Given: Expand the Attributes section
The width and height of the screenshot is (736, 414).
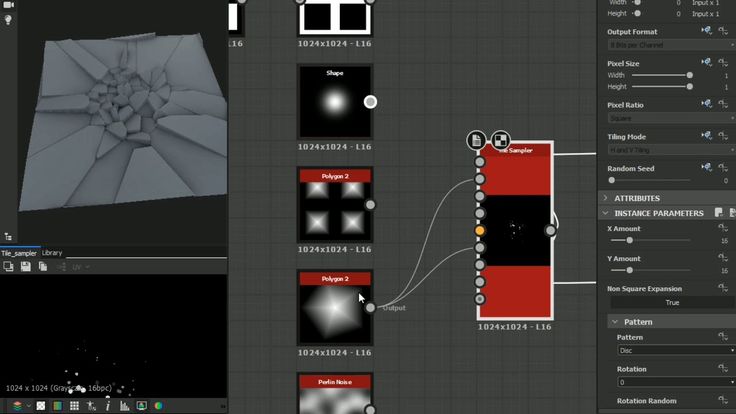Looking at the screenshot, I should [606, 198].
